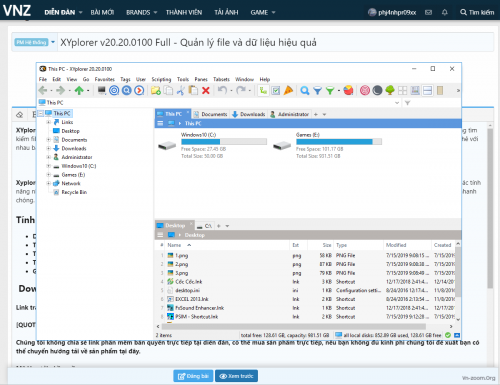Go up one folder with green arrow
The image size is (500, 385).
coord(79,90)
